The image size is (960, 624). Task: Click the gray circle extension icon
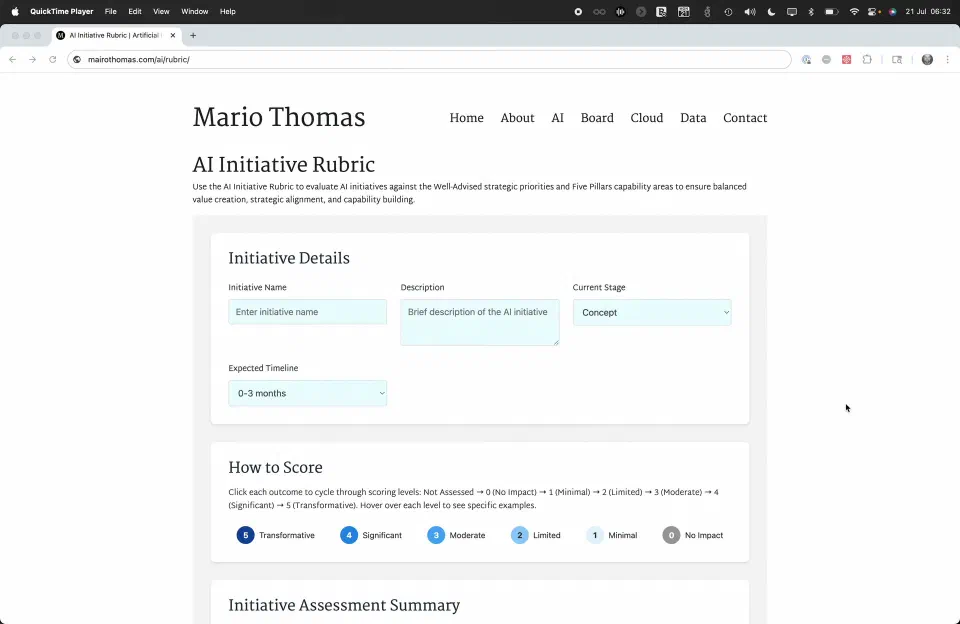(x=827, y=59)
